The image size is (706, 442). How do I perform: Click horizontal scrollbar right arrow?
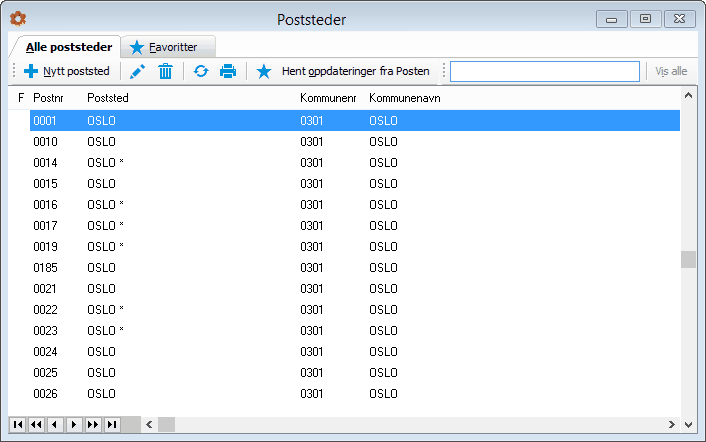click(x=671, y=424)
